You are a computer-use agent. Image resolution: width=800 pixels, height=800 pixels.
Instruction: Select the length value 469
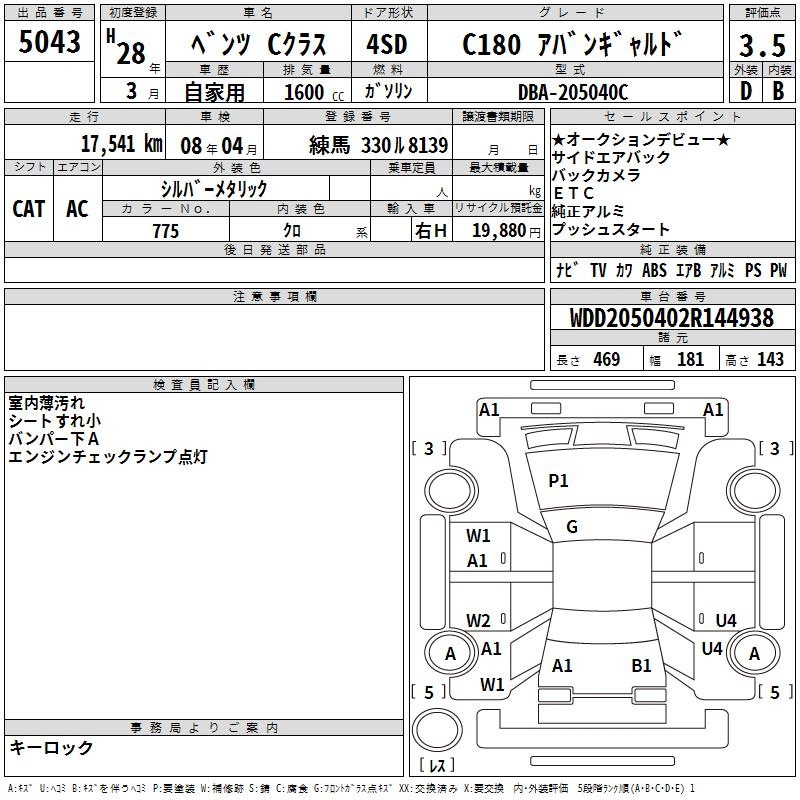607,360
